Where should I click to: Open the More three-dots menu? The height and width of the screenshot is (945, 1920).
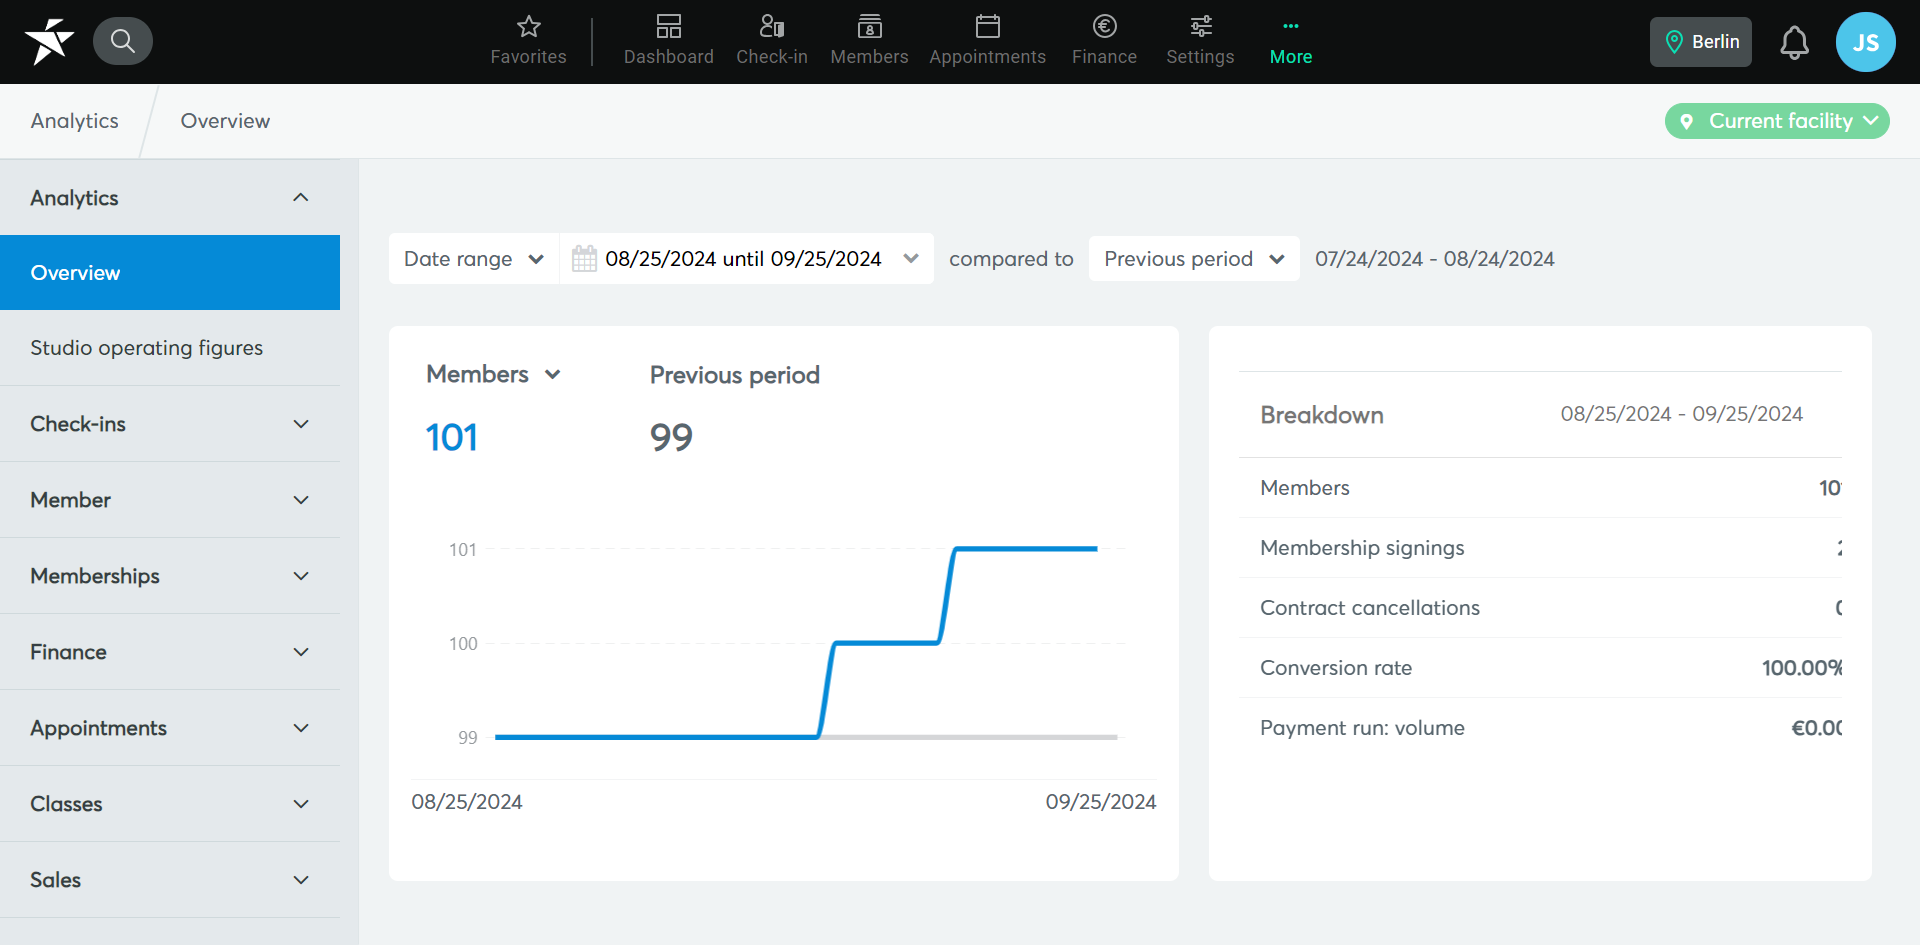[1291, 41]
